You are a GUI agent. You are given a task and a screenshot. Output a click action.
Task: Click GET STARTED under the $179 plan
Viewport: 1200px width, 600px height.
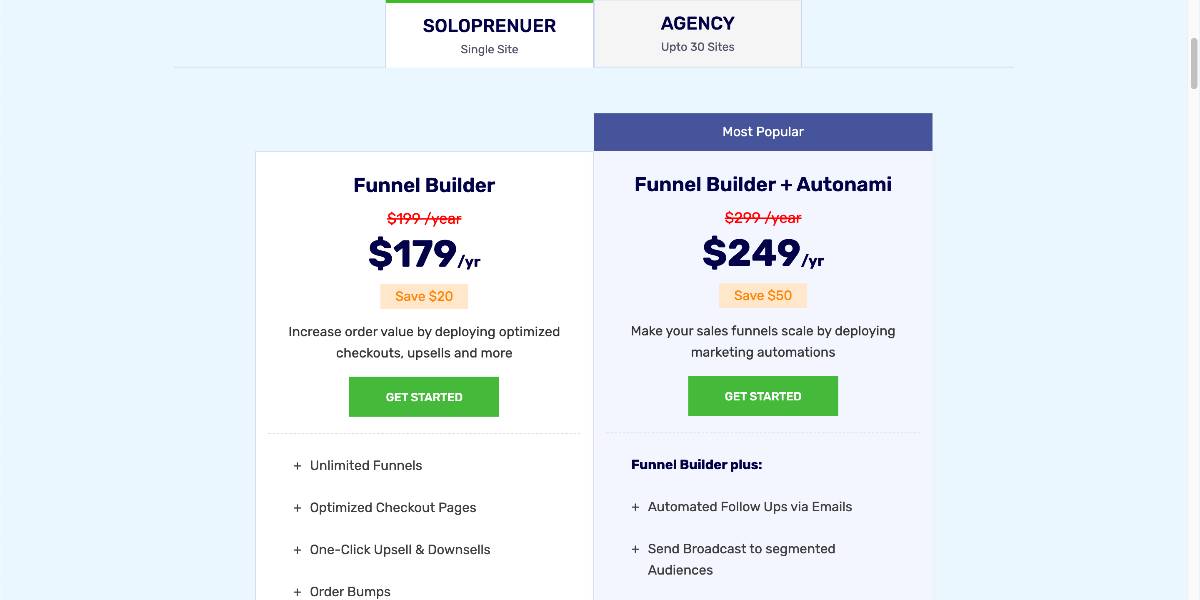423,397
